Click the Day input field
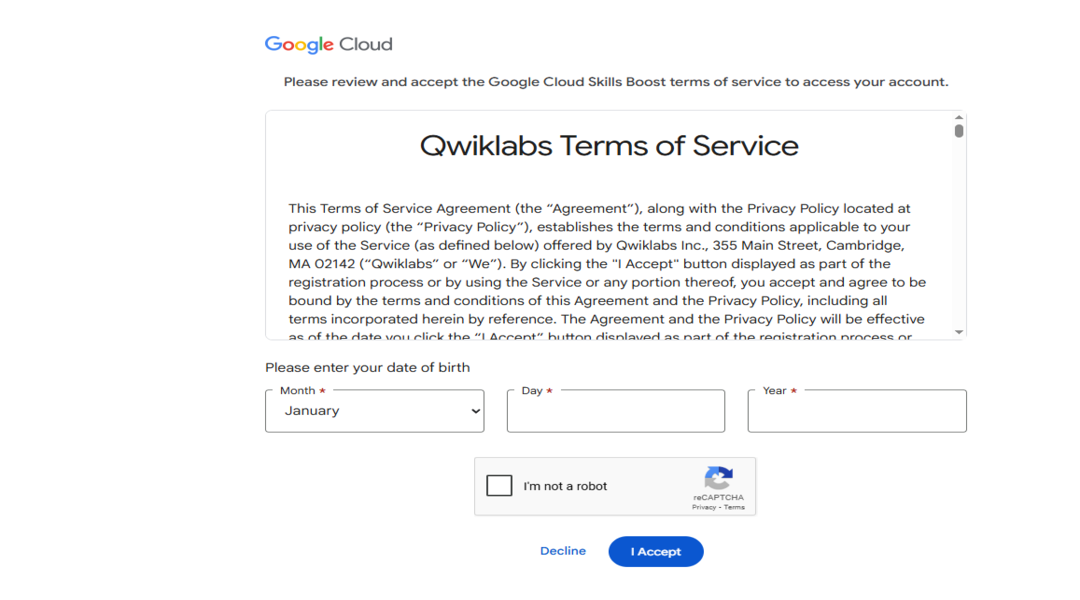The image size is (1080, 600). (616, 411)
